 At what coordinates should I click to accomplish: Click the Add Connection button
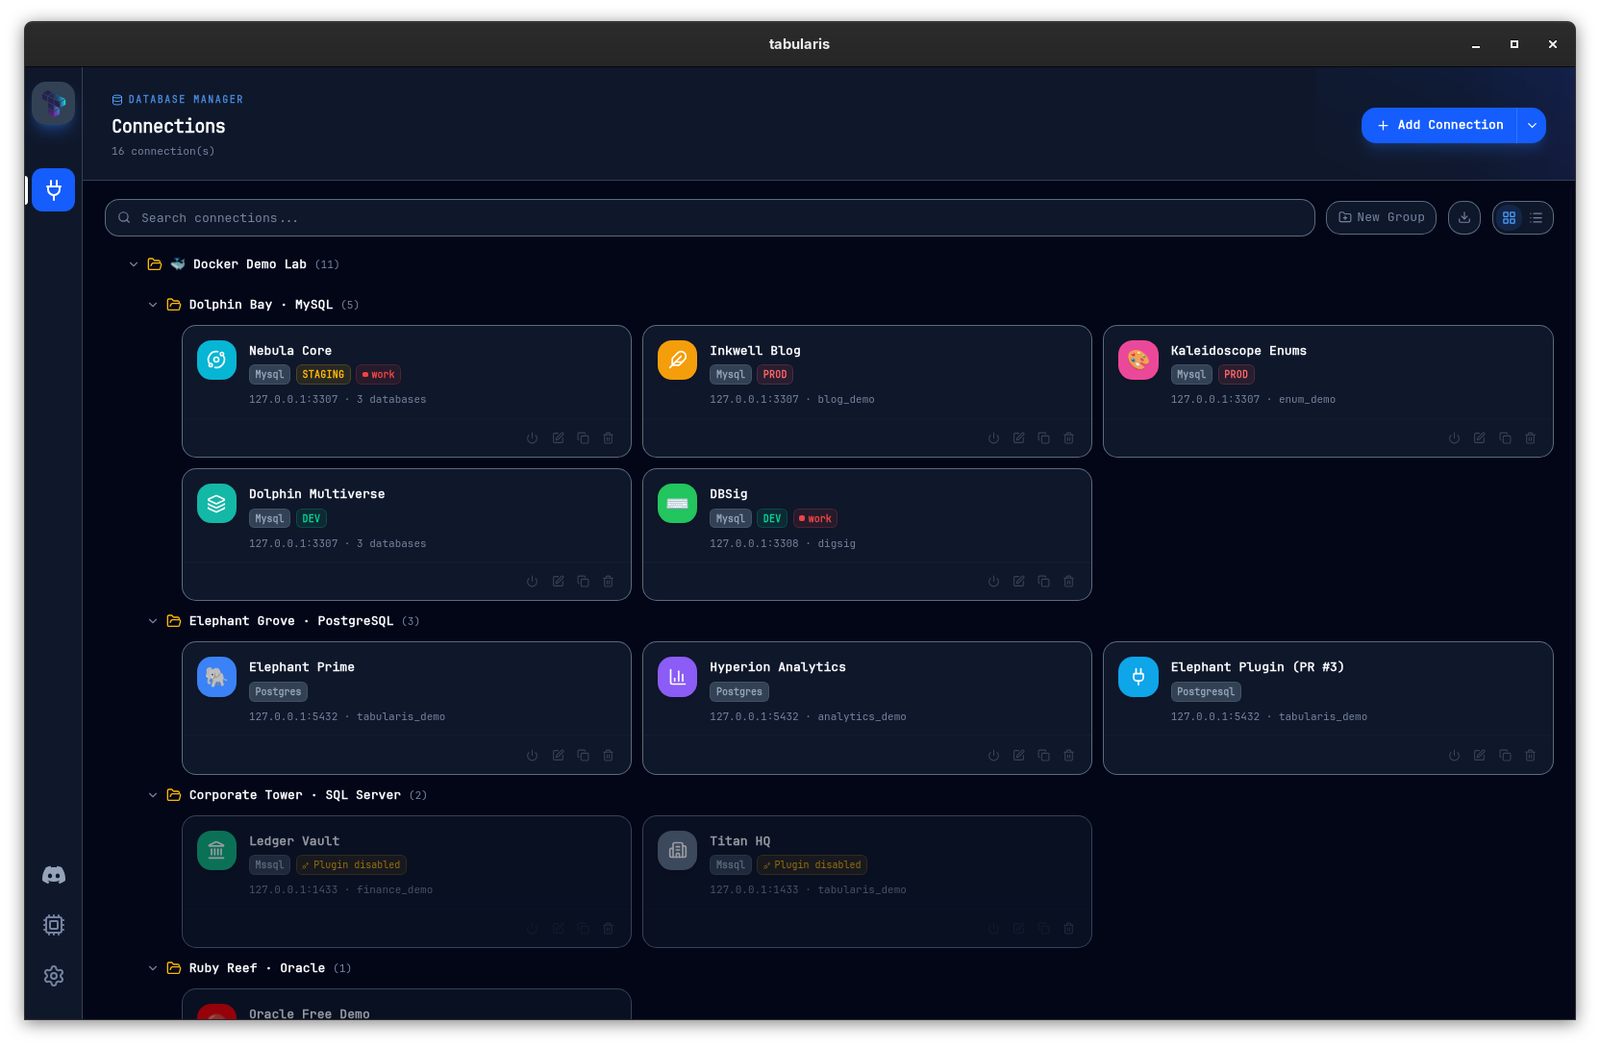(1440, 126)
